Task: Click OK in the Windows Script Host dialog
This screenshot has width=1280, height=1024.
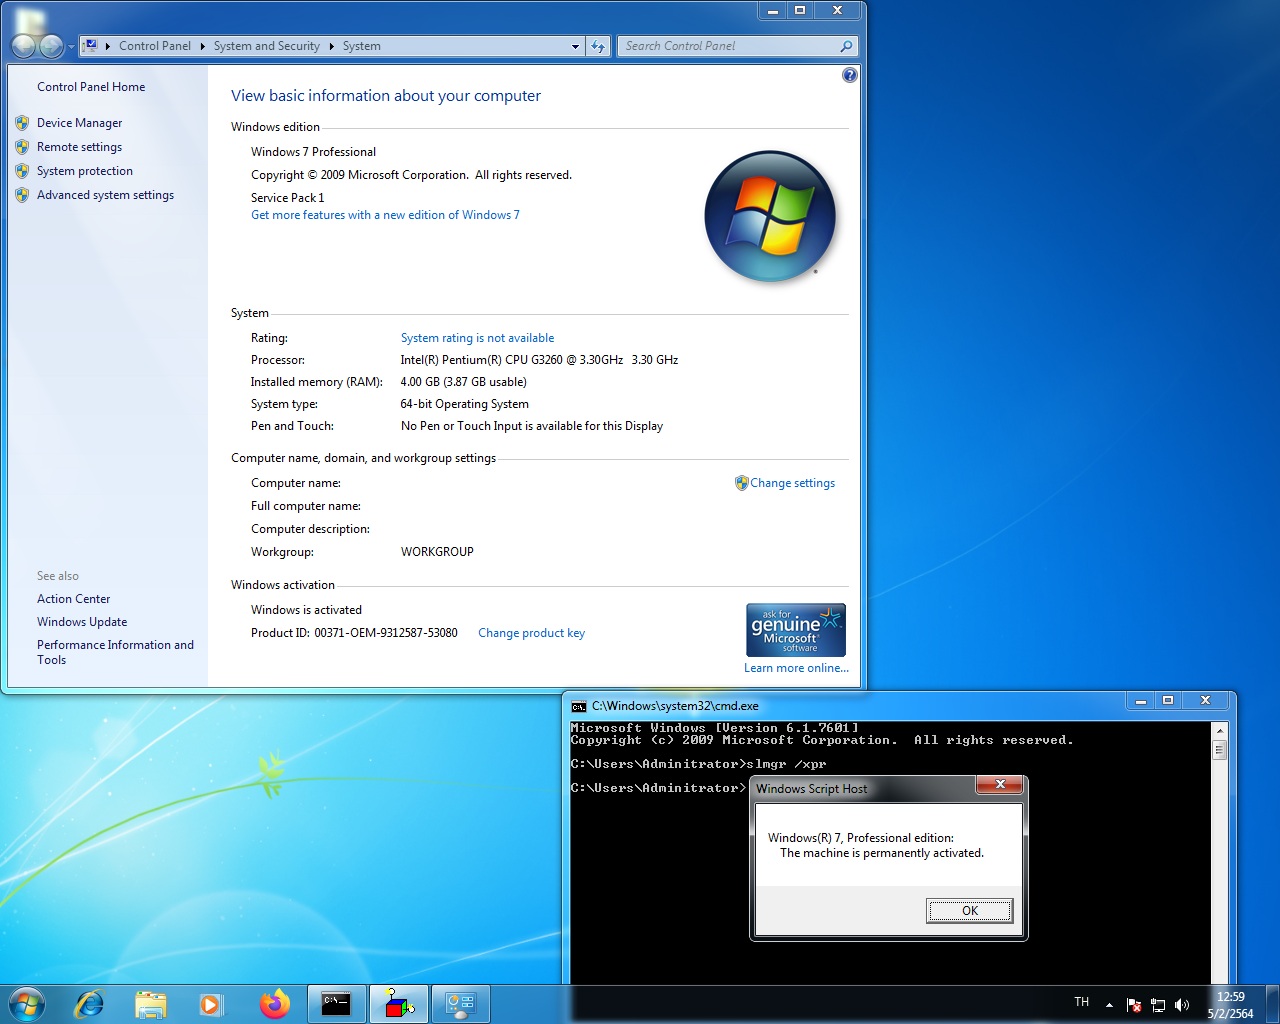Action: pos(969,910)
